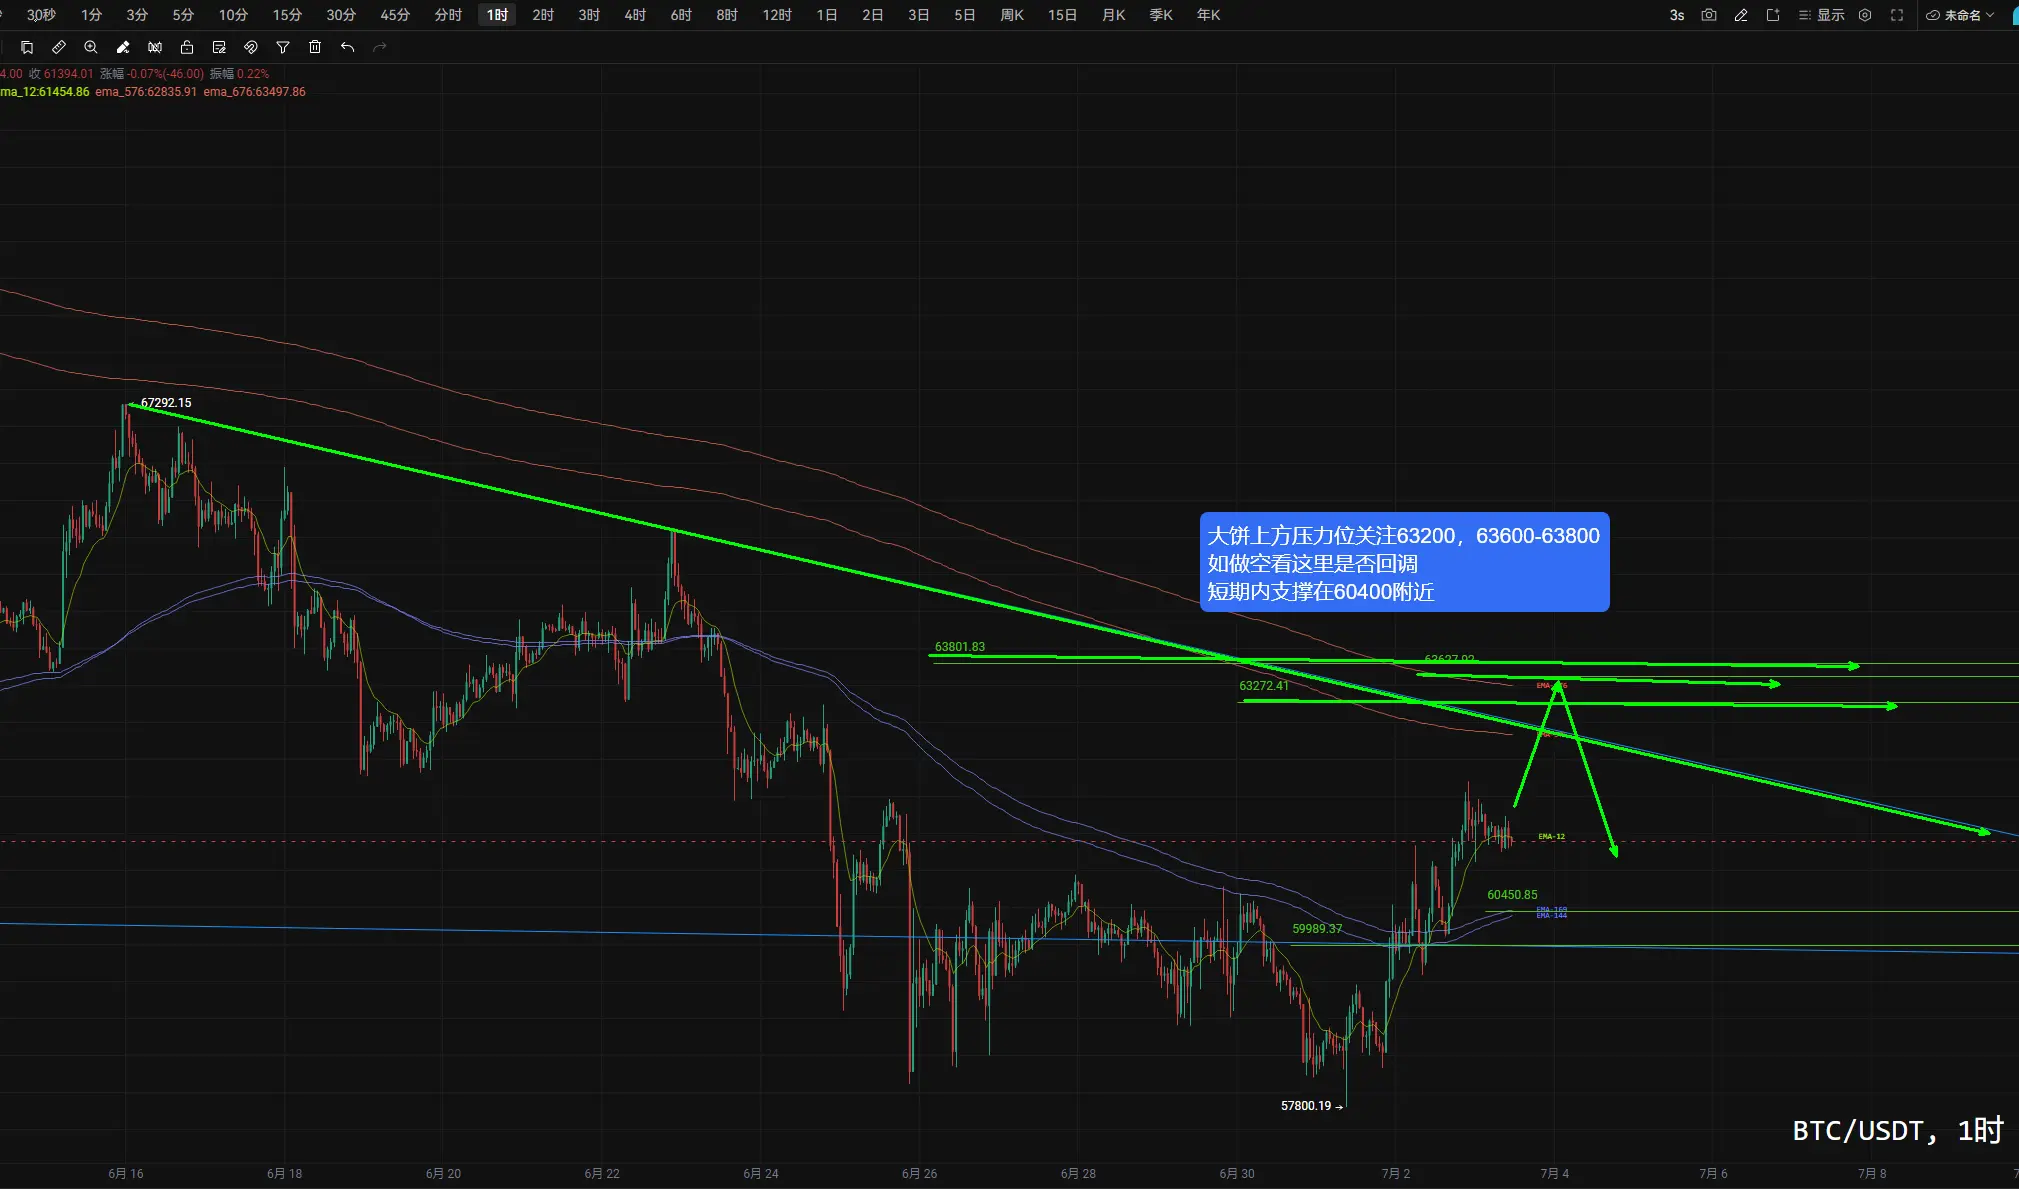
Task: Click the 6月 24 date axis label
Action: (761, 1174)
